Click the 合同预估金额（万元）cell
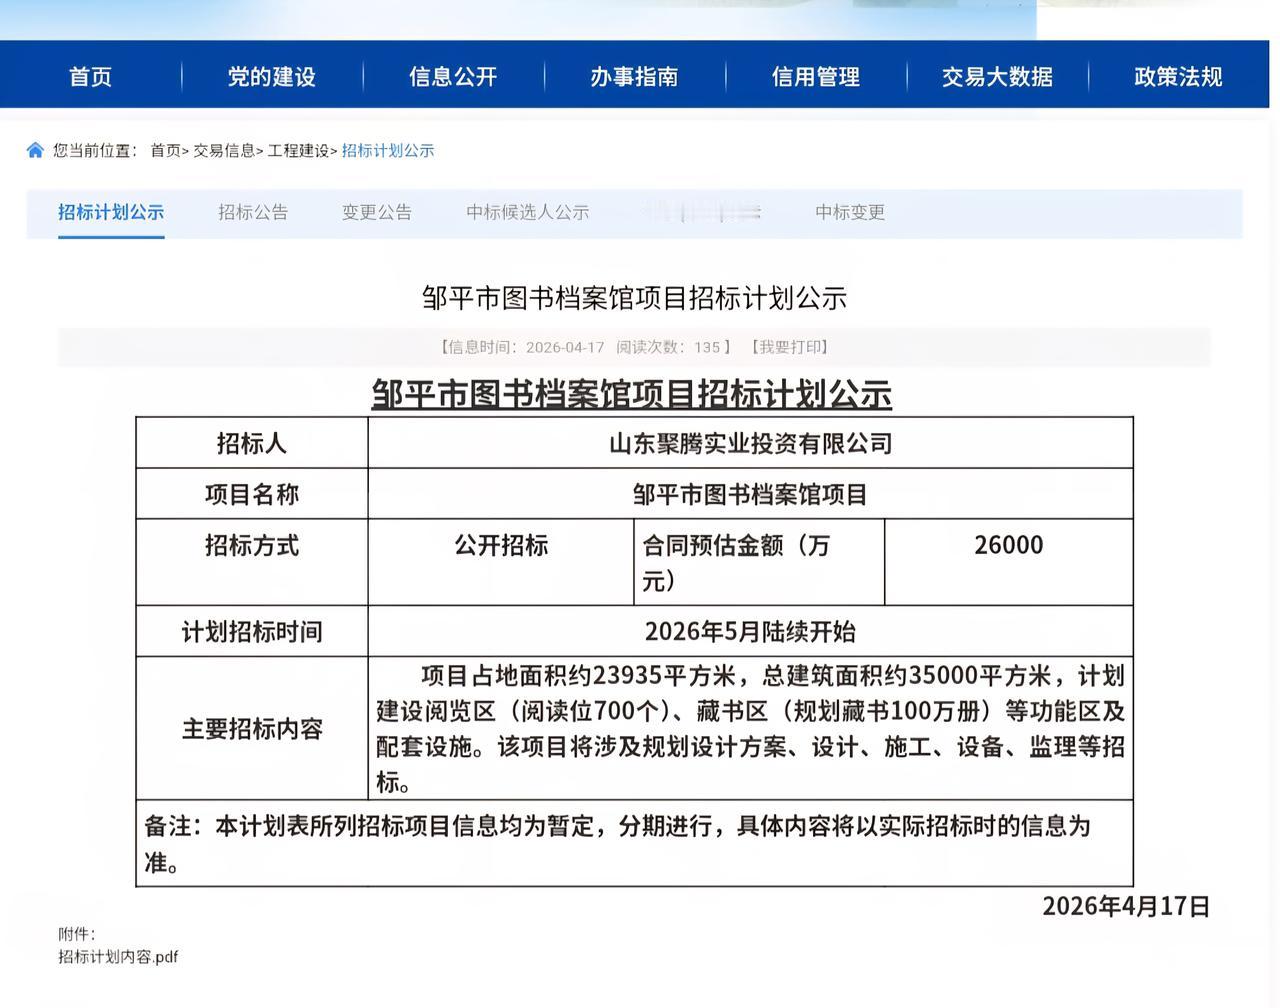Screen dimensions: 1280x1008 [x=760, y=562]
